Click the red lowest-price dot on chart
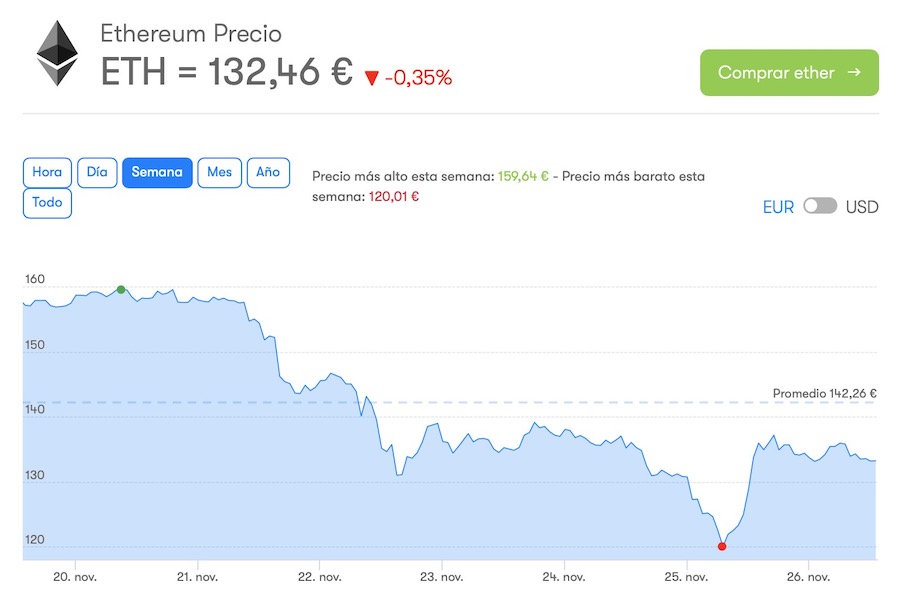Viewport: 900px width, 593px height. click(722, 546)
